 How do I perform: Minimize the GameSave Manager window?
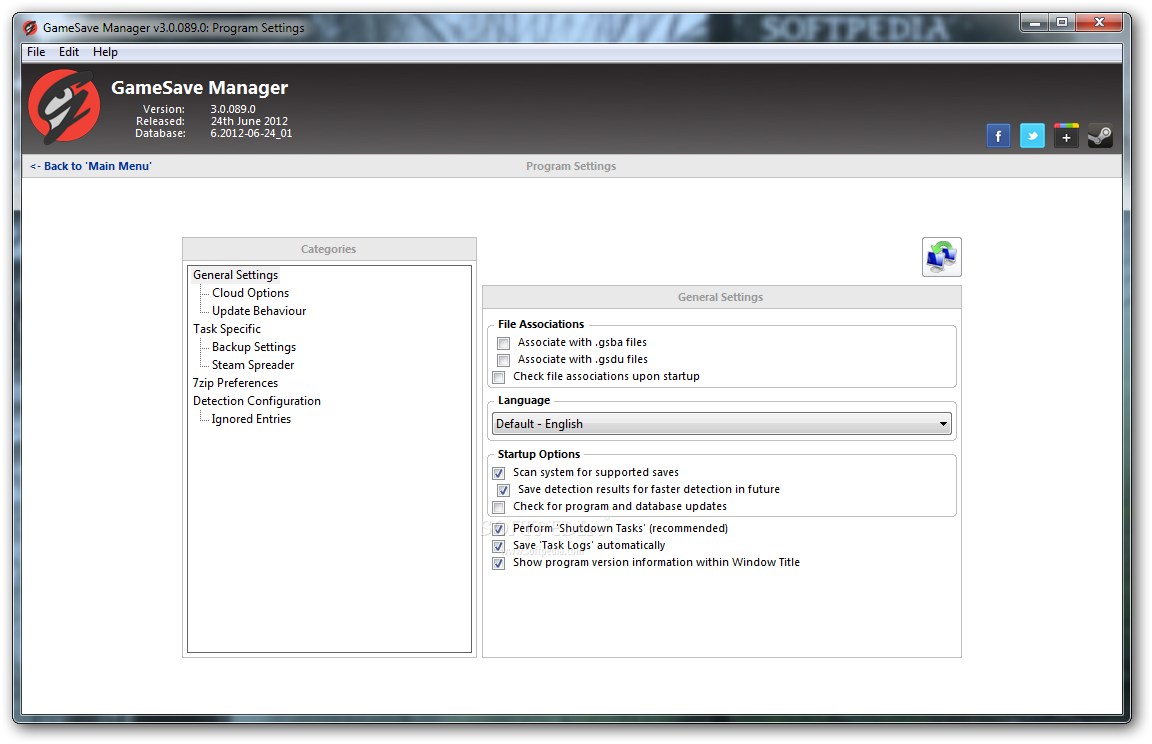click(1035, 23)
